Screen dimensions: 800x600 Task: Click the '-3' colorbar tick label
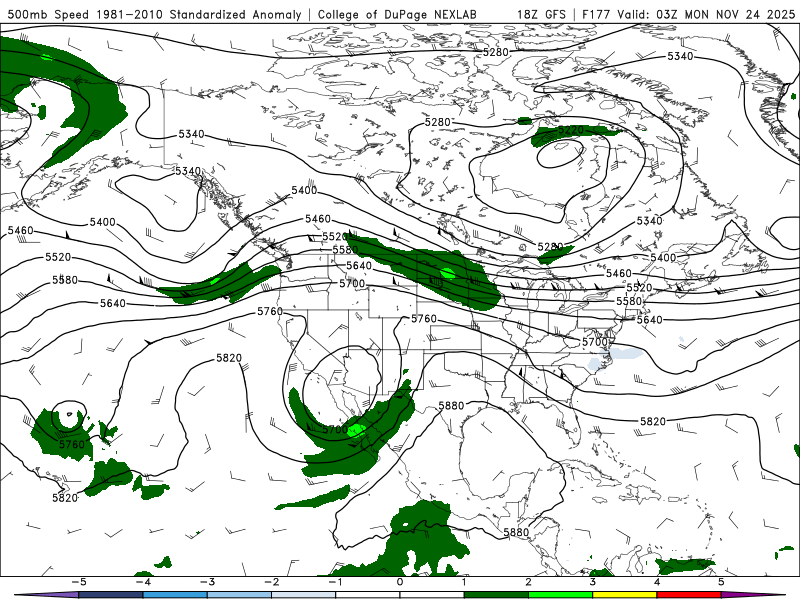point(207,582)
